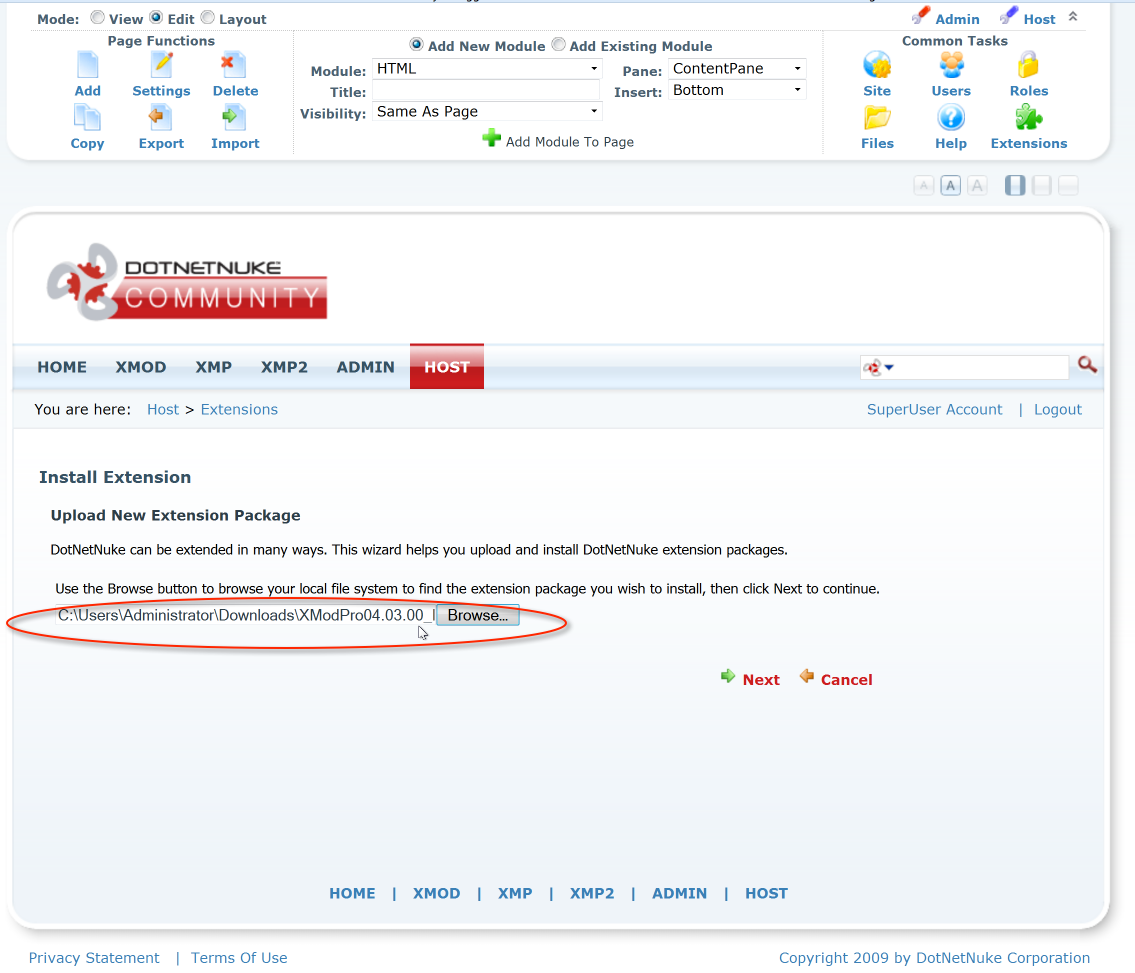Click the Host wrench icon
This screenshot has width=1135, height=973.
pos(1009,15)
